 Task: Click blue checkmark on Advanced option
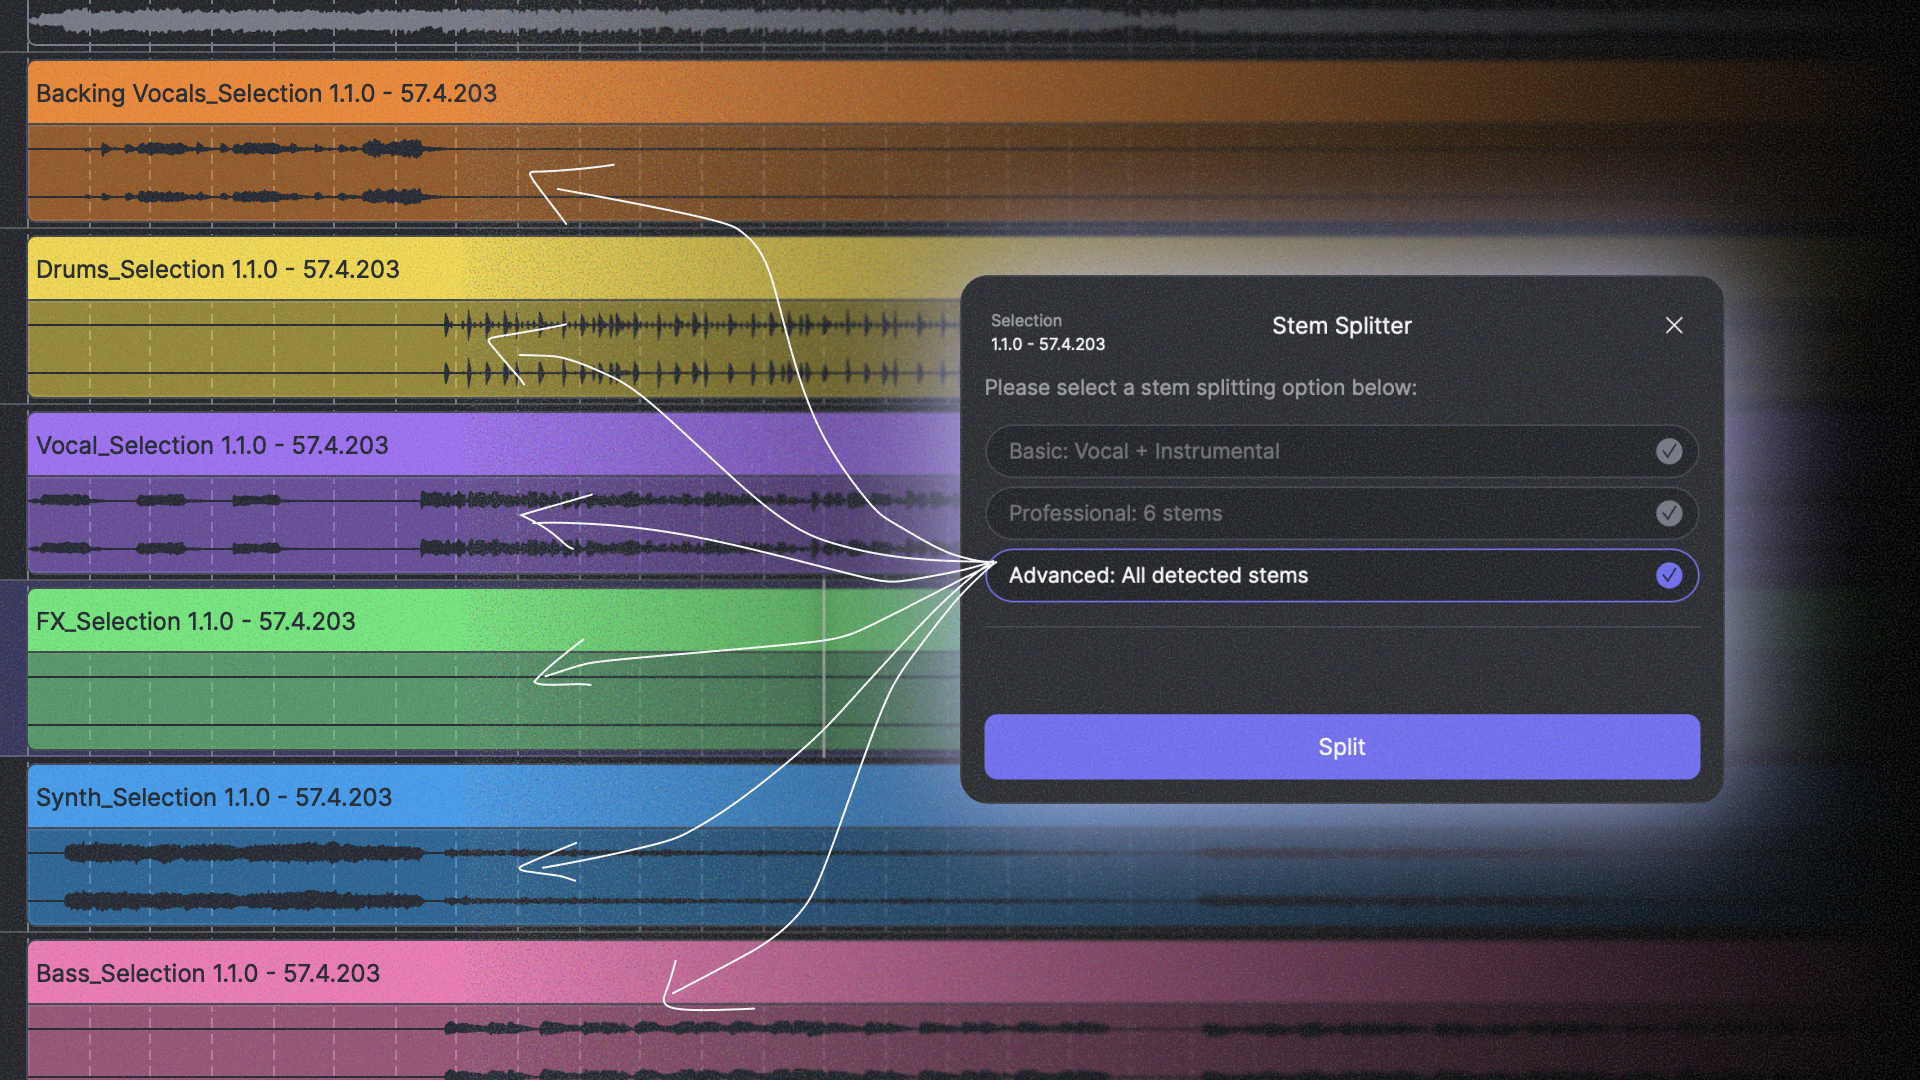point(1668,575)
